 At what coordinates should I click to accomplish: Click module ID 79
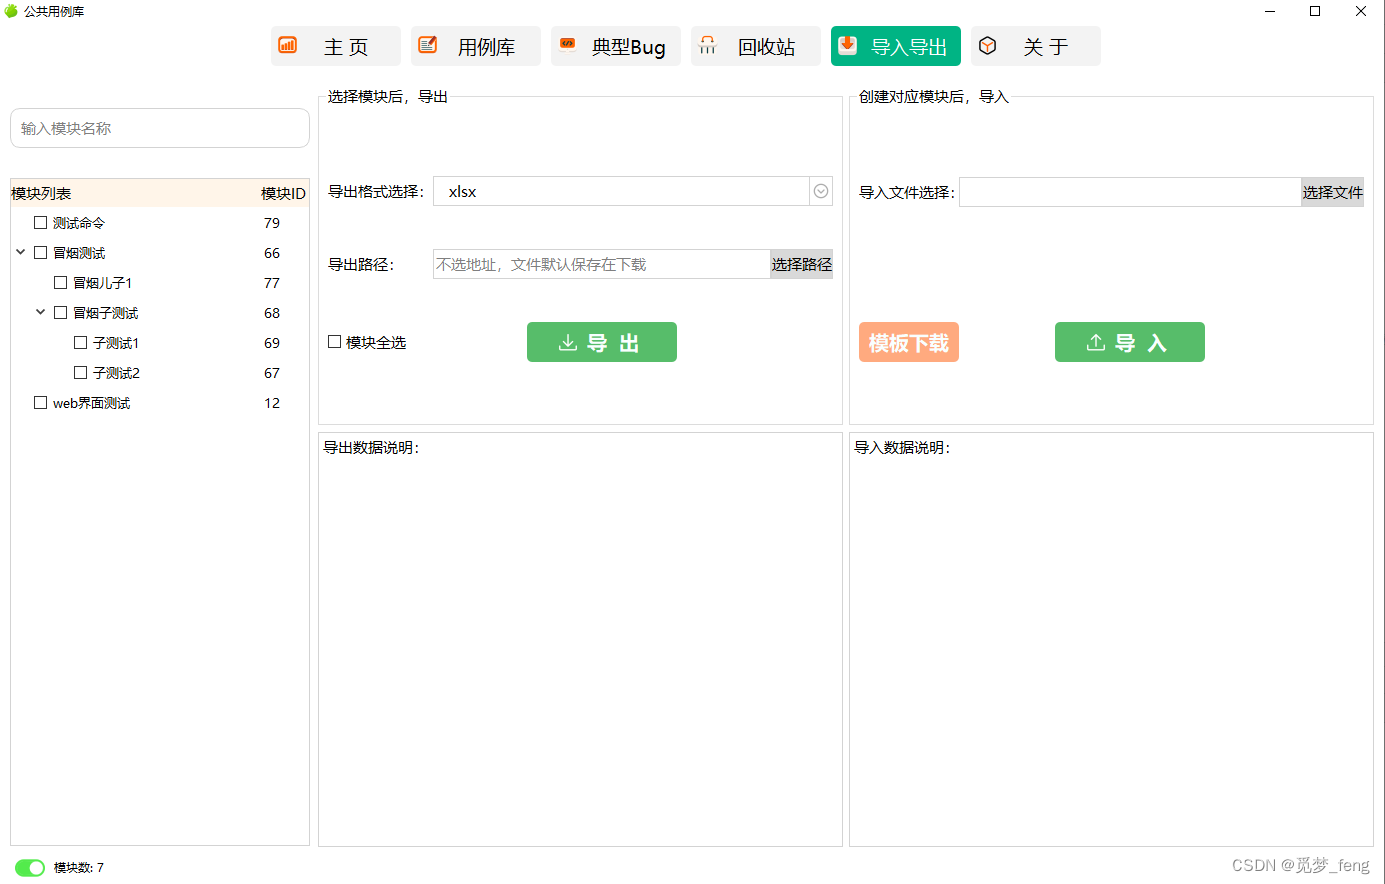[x=272, y=223]
